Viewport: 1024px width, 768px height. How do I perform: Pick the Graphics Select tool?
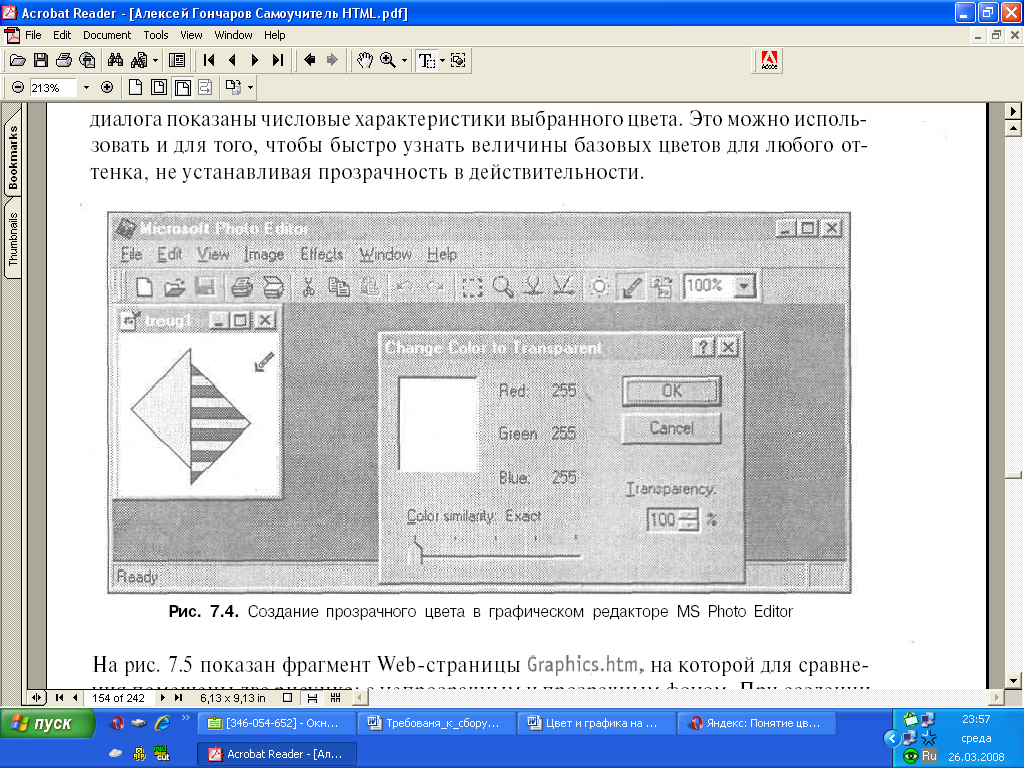[458, 61]
